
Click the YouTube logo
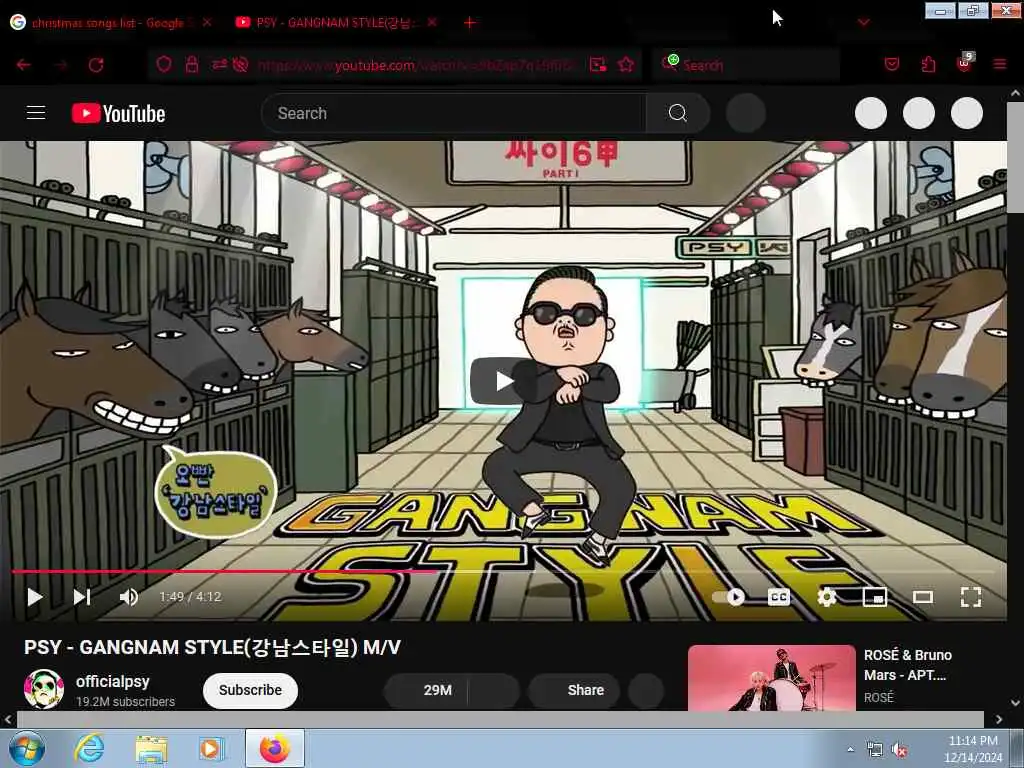(118, 114)
